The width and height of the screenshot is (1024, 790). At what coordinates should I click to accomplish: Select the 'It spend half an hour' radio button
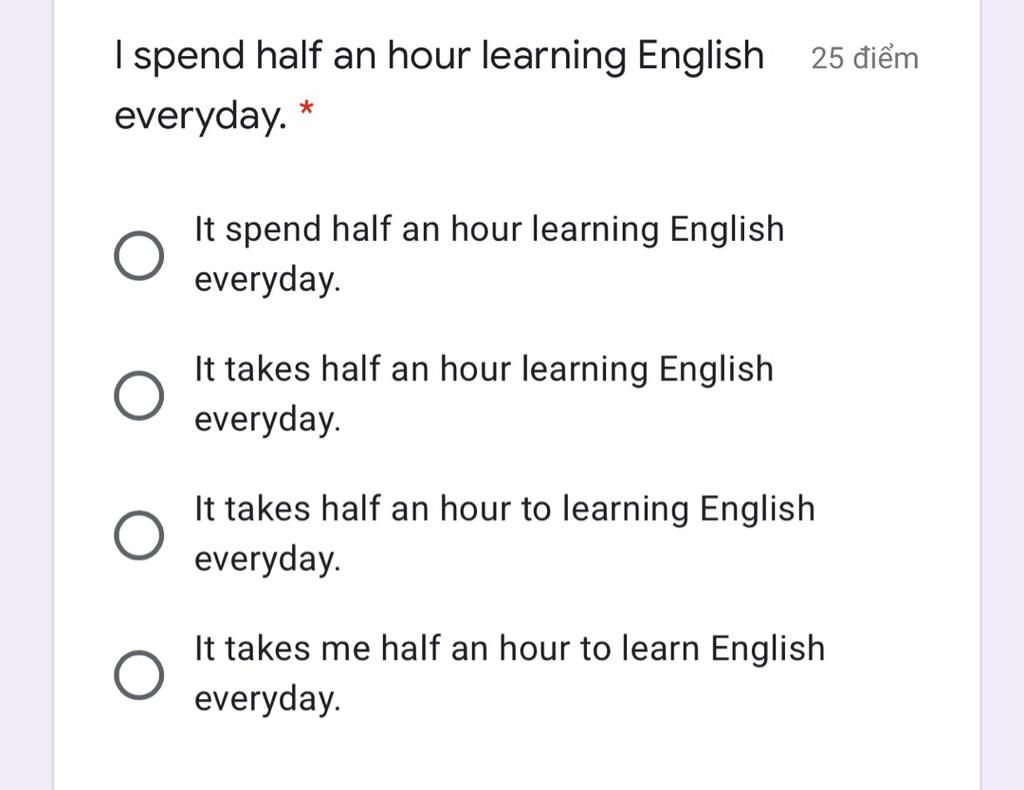[x=138, y=256]
